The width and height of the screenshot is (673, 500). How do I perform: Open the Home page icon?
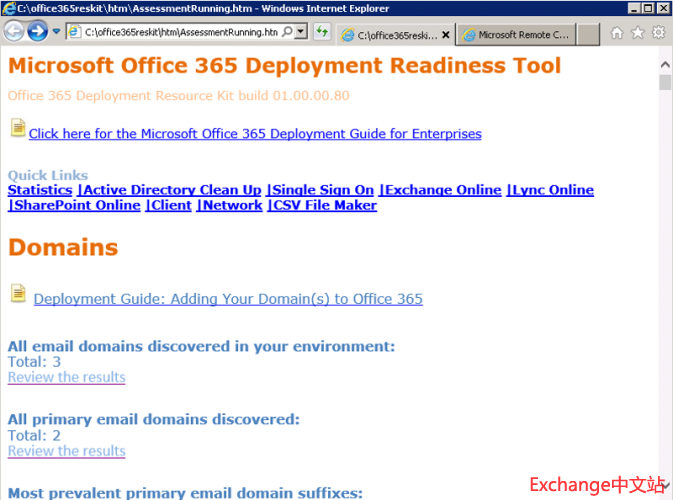tap(617, 33)
